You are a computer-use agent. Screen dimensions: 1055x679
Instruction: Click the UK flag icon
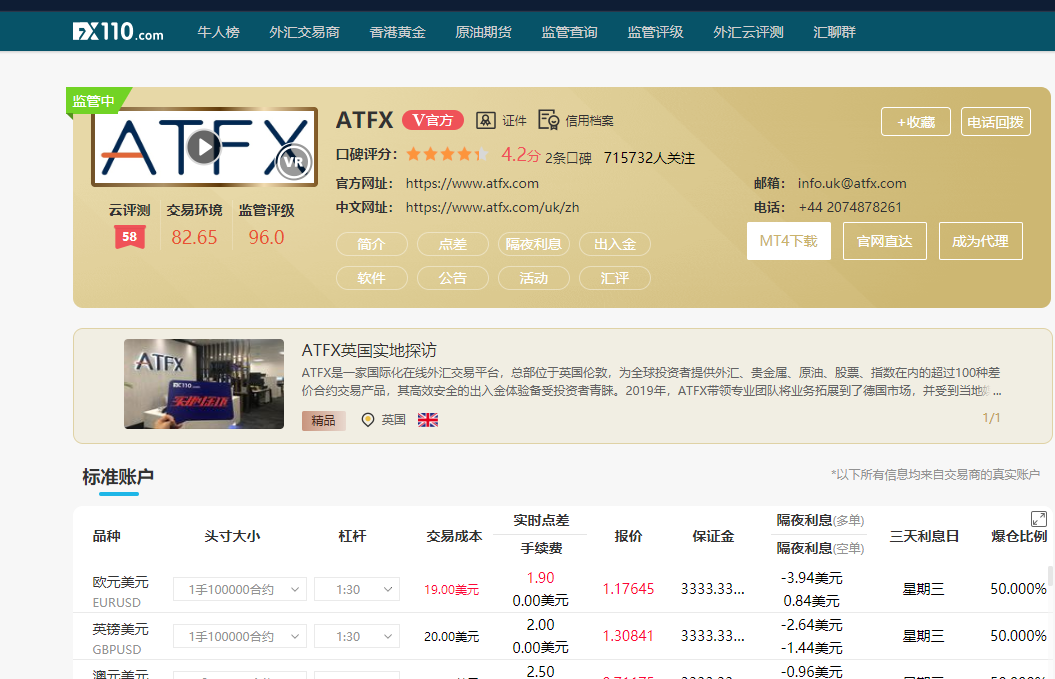click(x=428, y=420)
